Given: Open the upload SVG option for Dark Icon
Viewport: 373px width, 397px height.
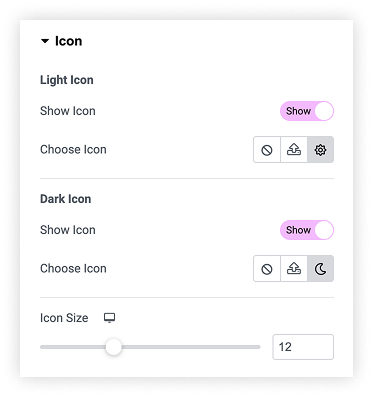Looking at the screenshot, I should click(294, 269).
